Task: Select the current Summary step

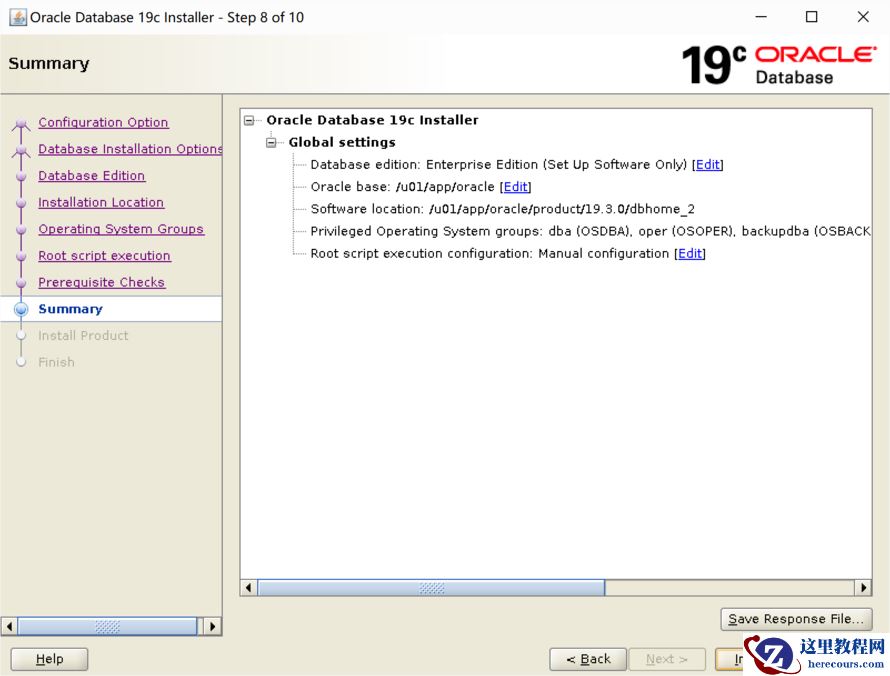Action: click(x=70, y=309)
